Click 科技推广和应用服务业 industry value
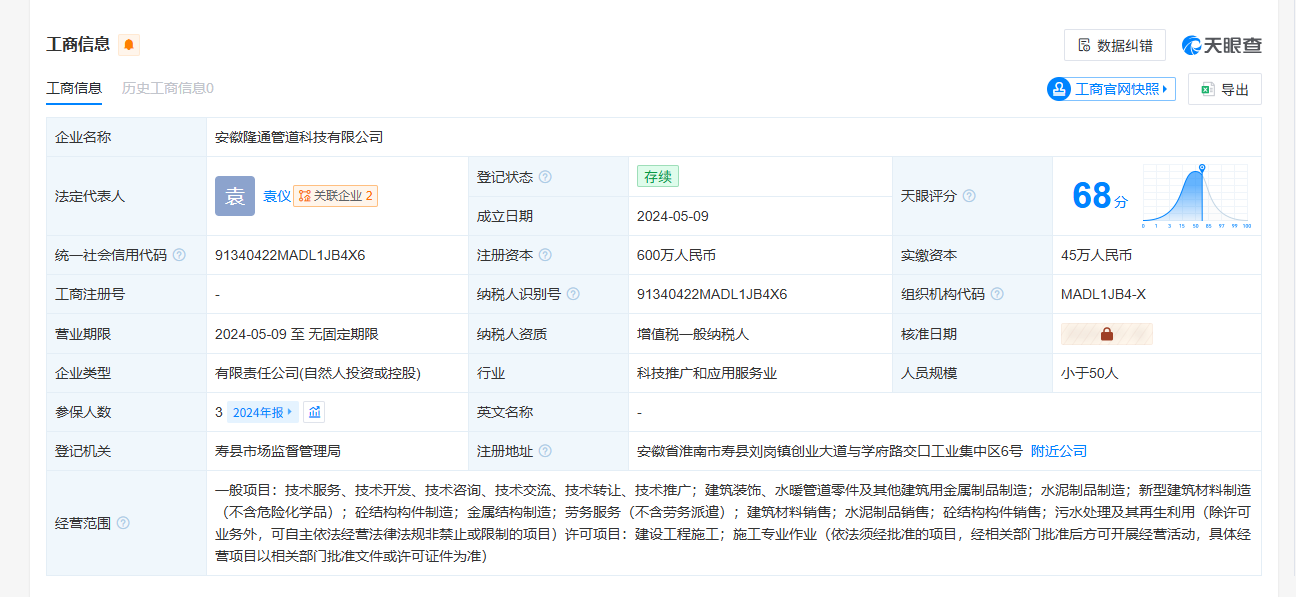Viewport: 1296px width, 597px height. coord(707,373)
